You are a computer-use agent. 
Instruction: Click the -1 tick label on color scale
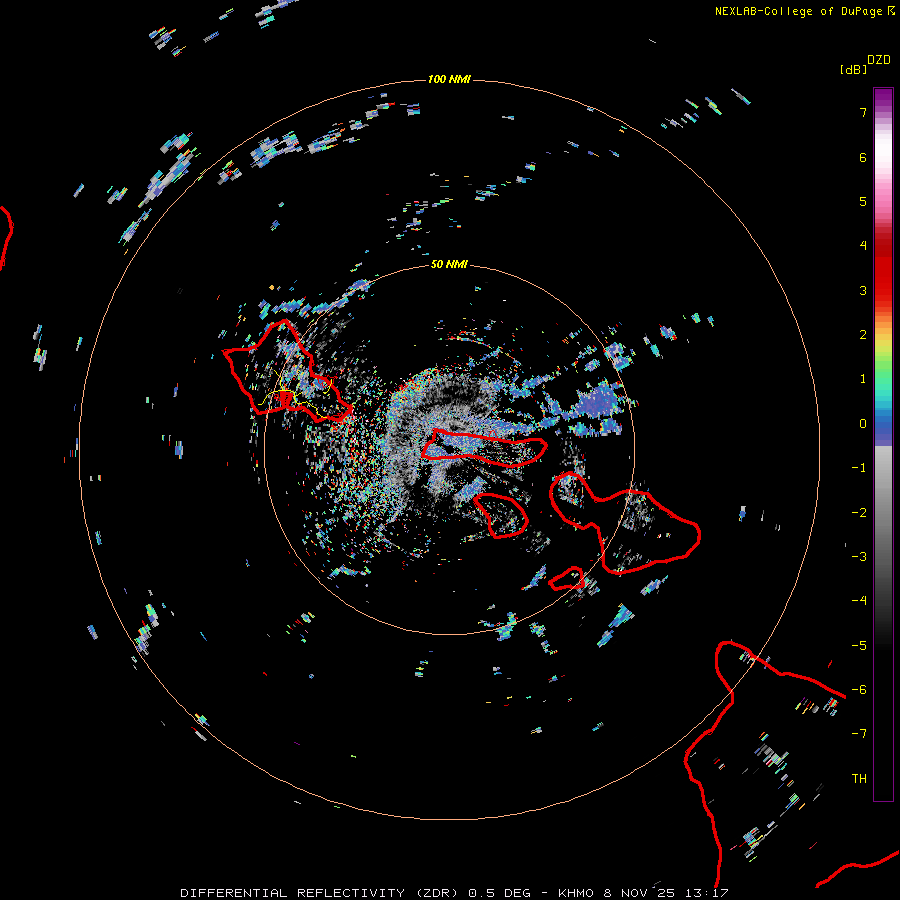click(859, 468)
